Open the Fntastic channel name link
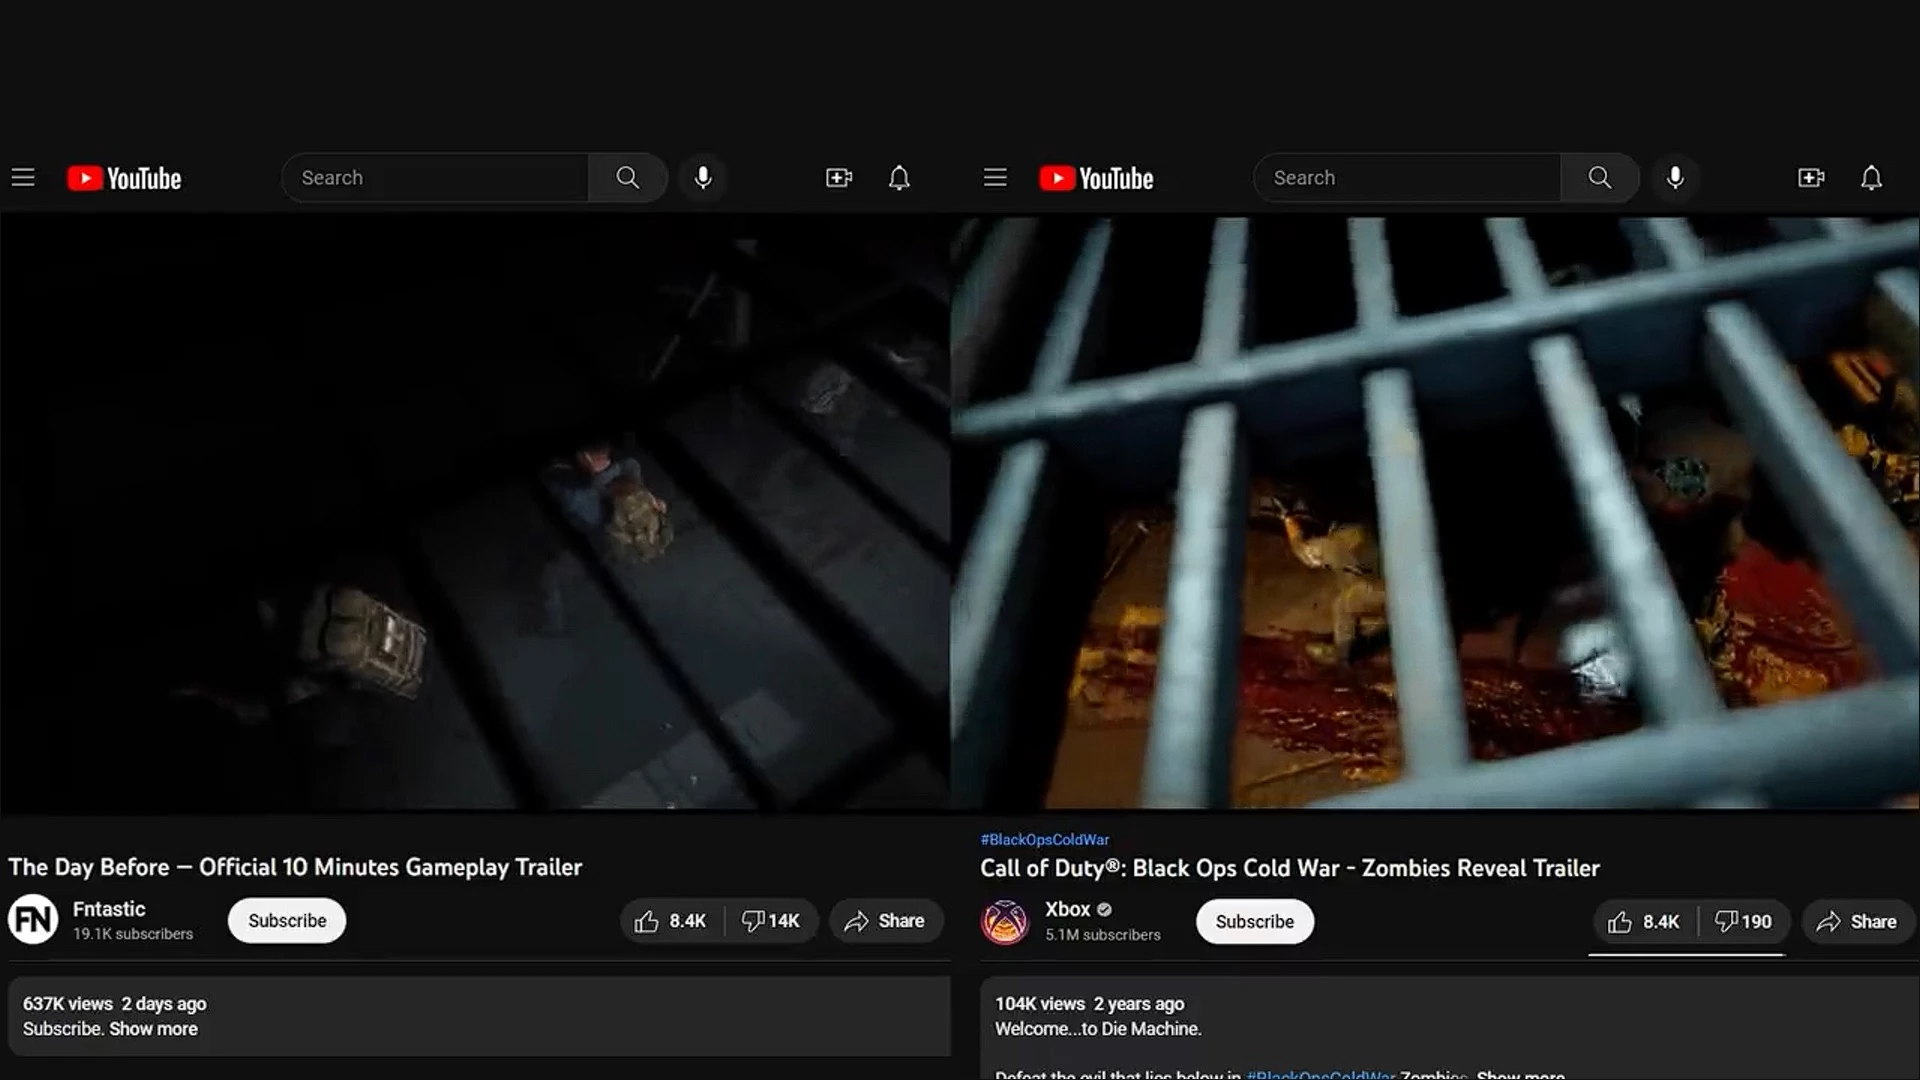Viewport: 1920px width, 1080px height. 109,909
